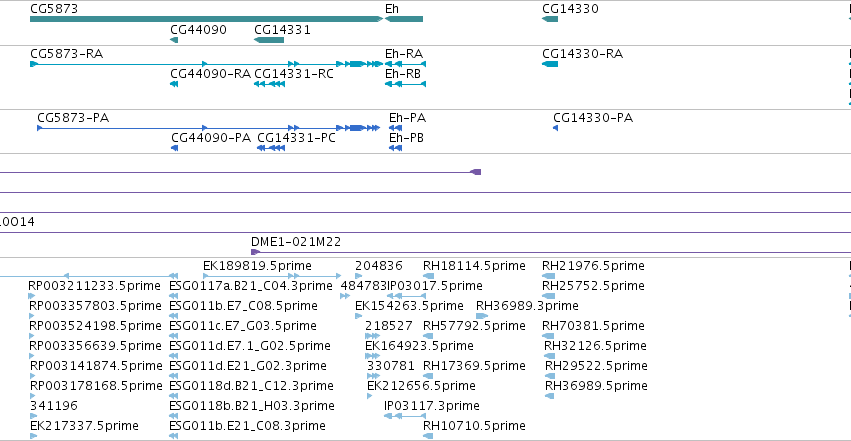Select the Eh-RB transcript

click(x=405, y=84)
